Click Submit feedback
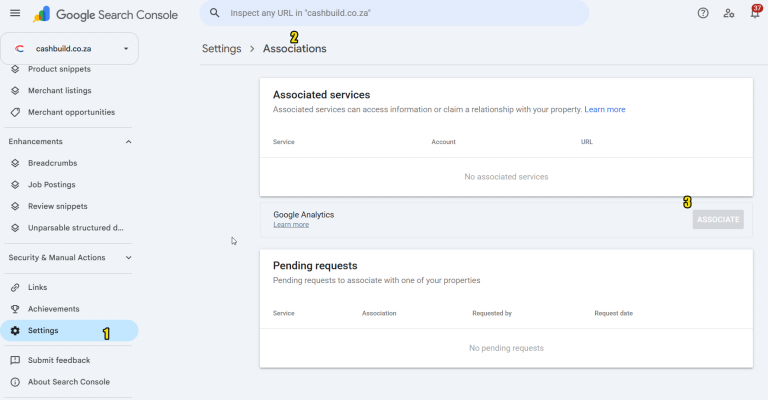The width and height of the screenshot is (768, 400). (59, 360)
